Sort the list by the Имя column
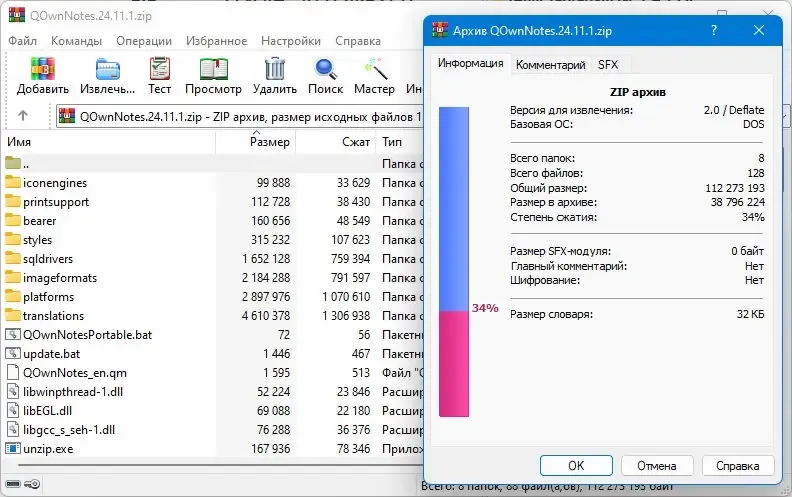 pos(109,142)
